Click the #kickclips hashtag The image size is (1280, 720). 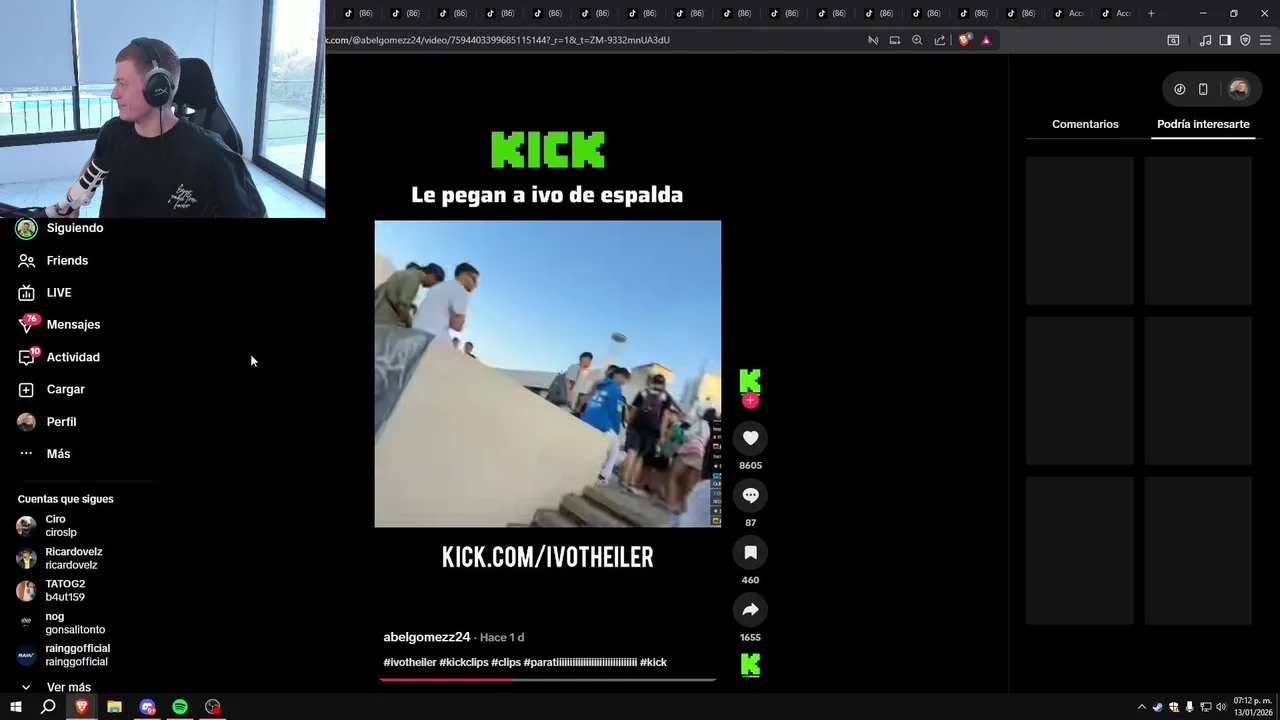coord(464,662)
